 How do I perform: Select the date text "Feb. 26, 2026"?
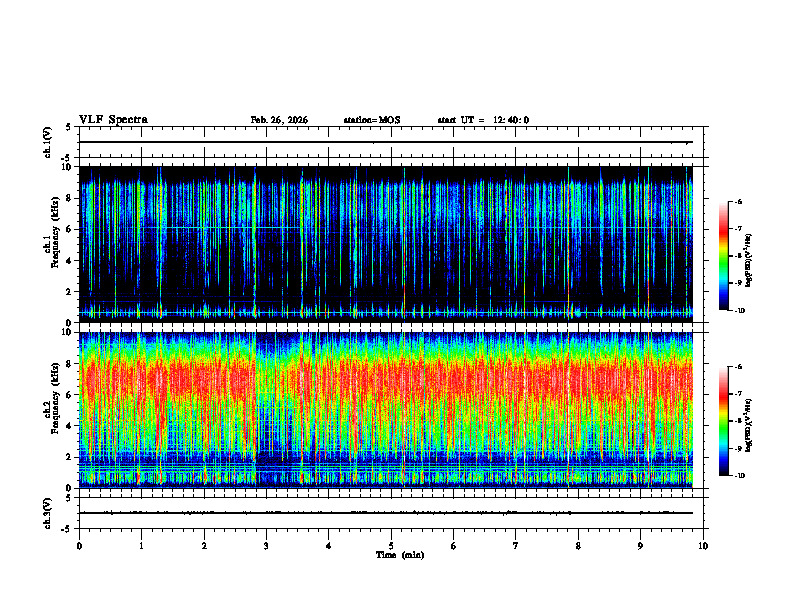(x=279, y=120)
